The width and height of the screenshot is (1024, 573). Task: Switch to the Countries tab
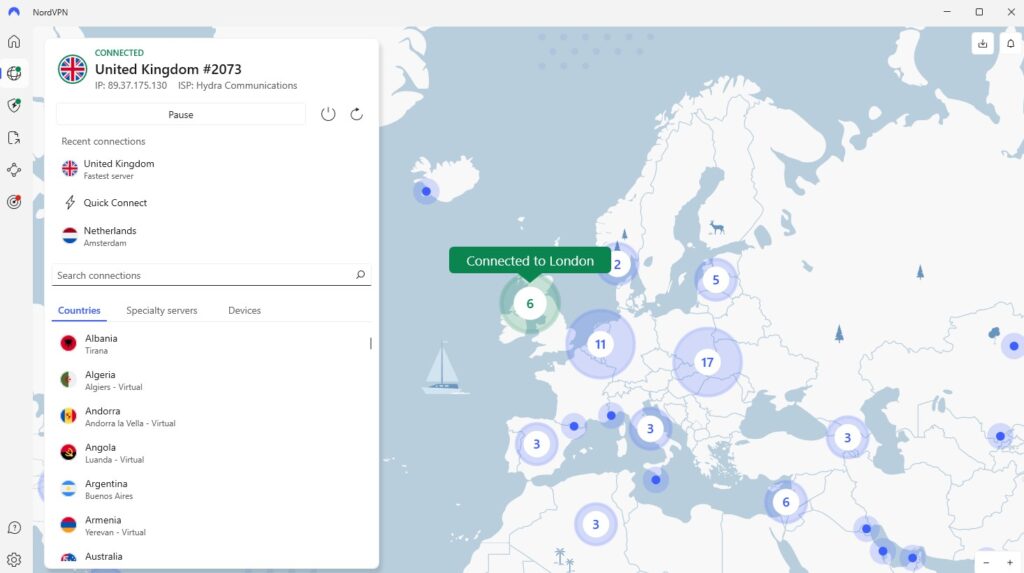tap(79, 310)
